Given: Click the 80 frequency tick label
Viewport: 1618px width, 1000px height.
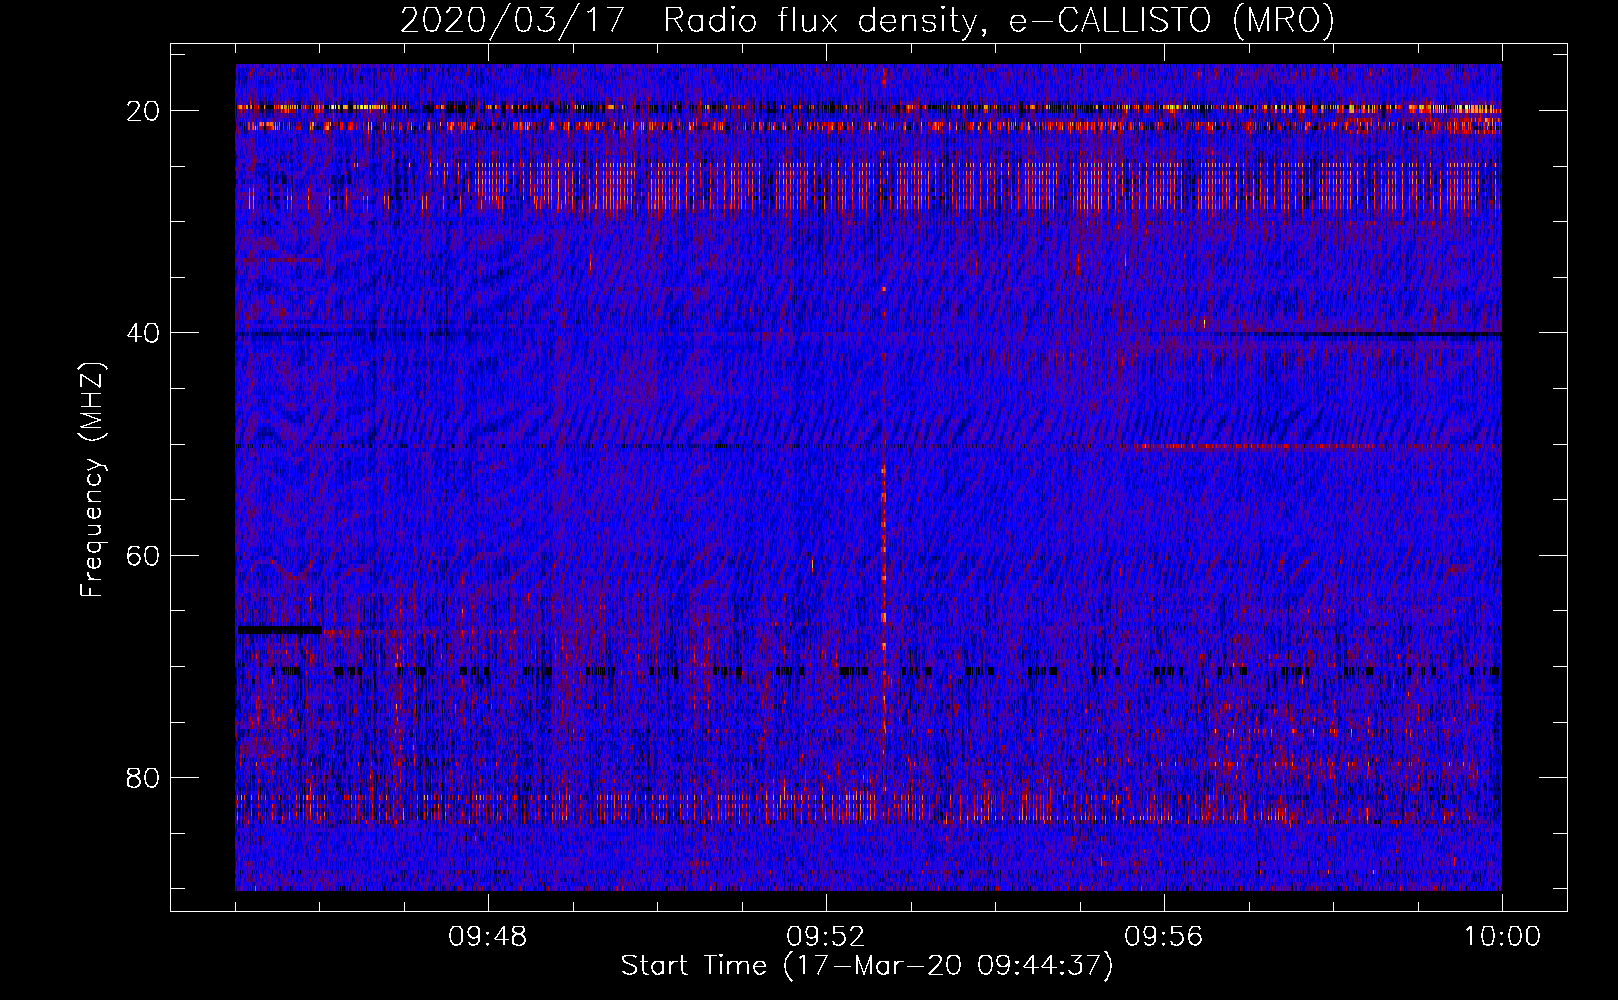Looking at the screenshot, I should (x=144, y=778).
